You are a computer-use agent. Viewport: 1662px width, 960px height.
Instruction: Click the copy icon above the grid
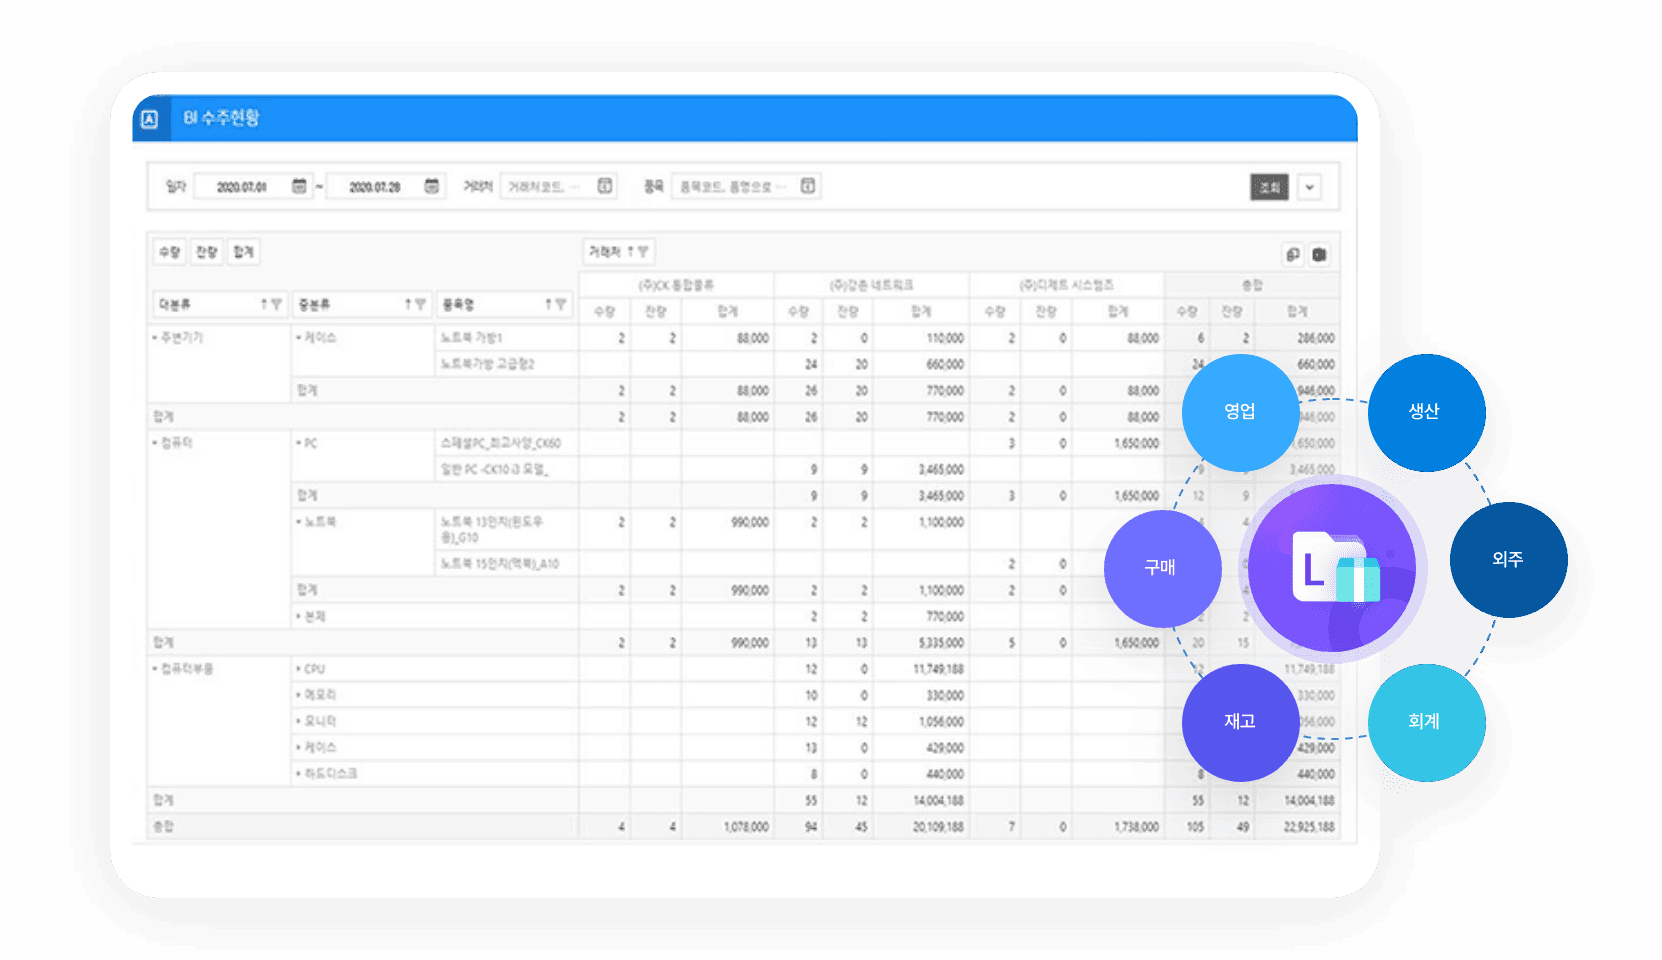1293,255
